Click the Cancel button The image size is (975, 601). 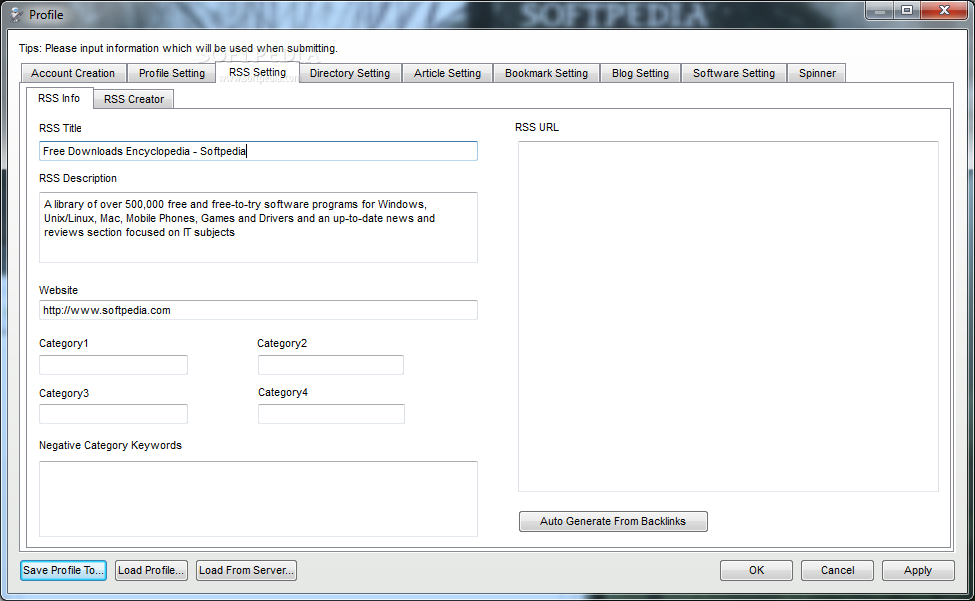(x=837, y=571)
